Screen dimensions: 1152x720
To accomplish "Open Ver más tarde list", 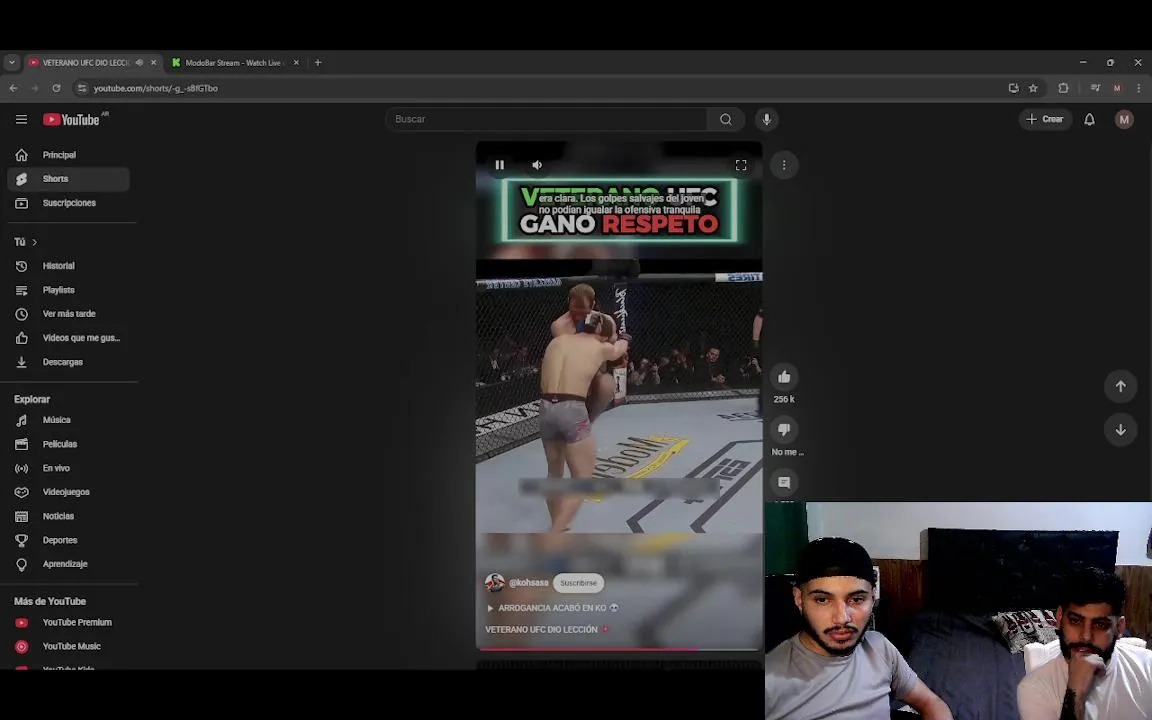I will [x=68, y=314].
